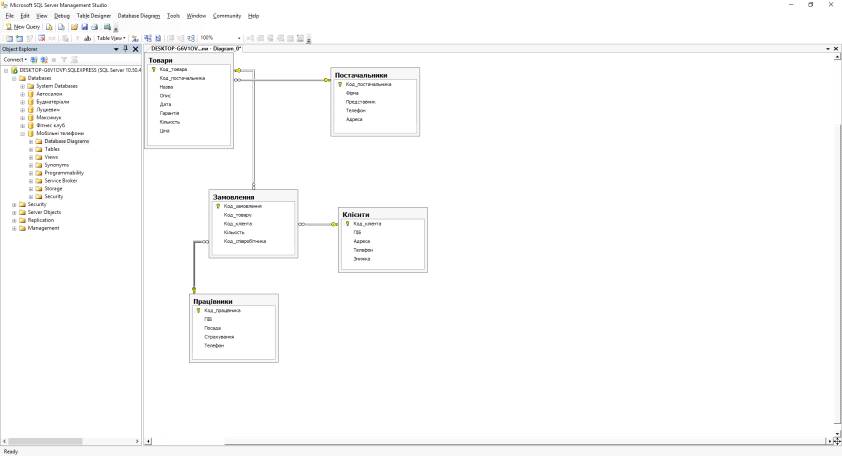Pin the Object Explorer panel
Image resolution: width=842 pixels, height=456 pixels.
(126, 49)
